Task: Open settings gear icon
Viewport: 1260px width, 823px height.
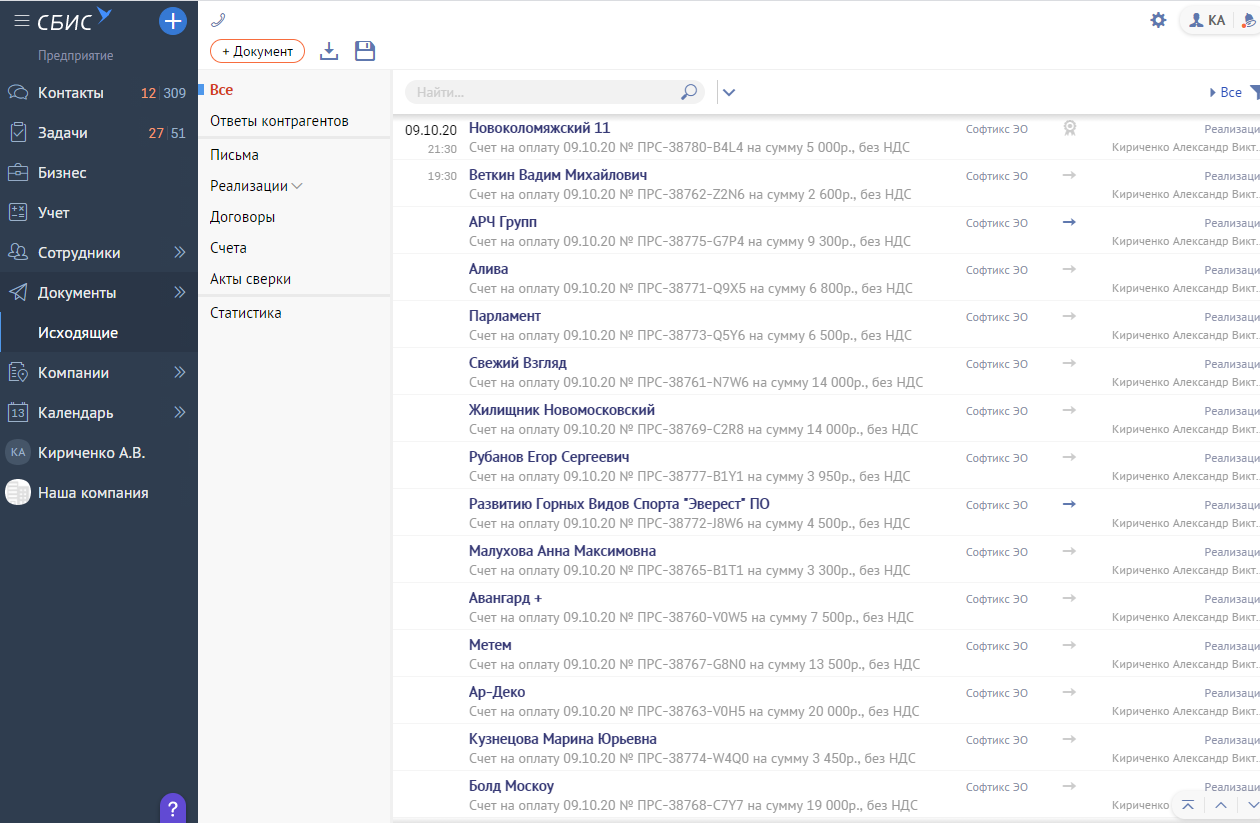Action: pyautogui.click(x=1158, y=20)
